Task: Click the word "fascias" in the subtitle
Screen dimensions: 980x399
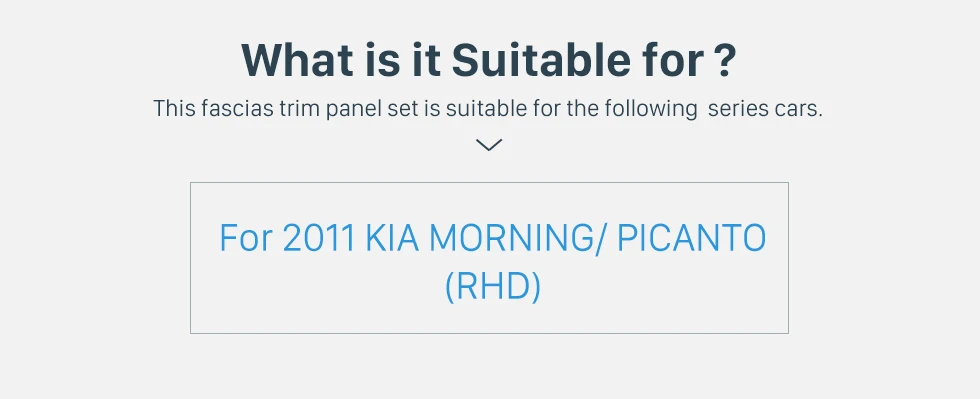Action: click(238, 108)
